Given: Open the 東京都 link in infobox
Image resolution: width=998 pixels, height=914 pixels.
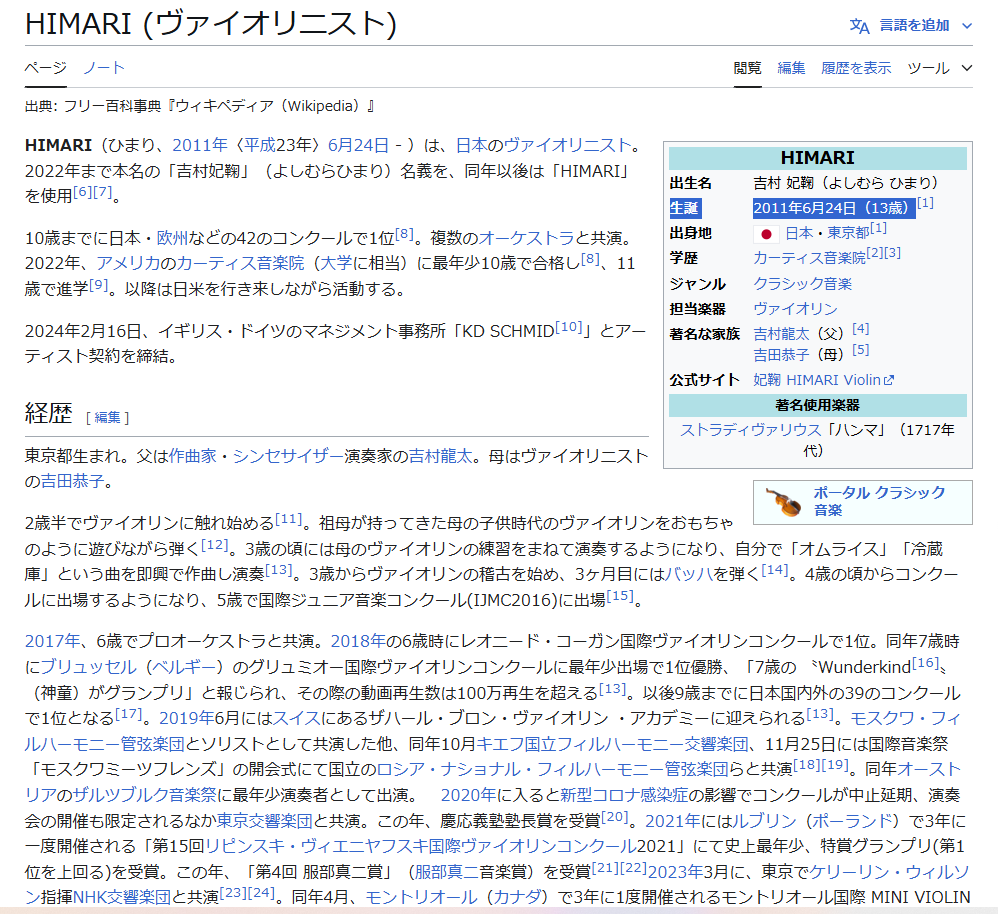Looking at the screenshot, I should (x=848, y=234).
